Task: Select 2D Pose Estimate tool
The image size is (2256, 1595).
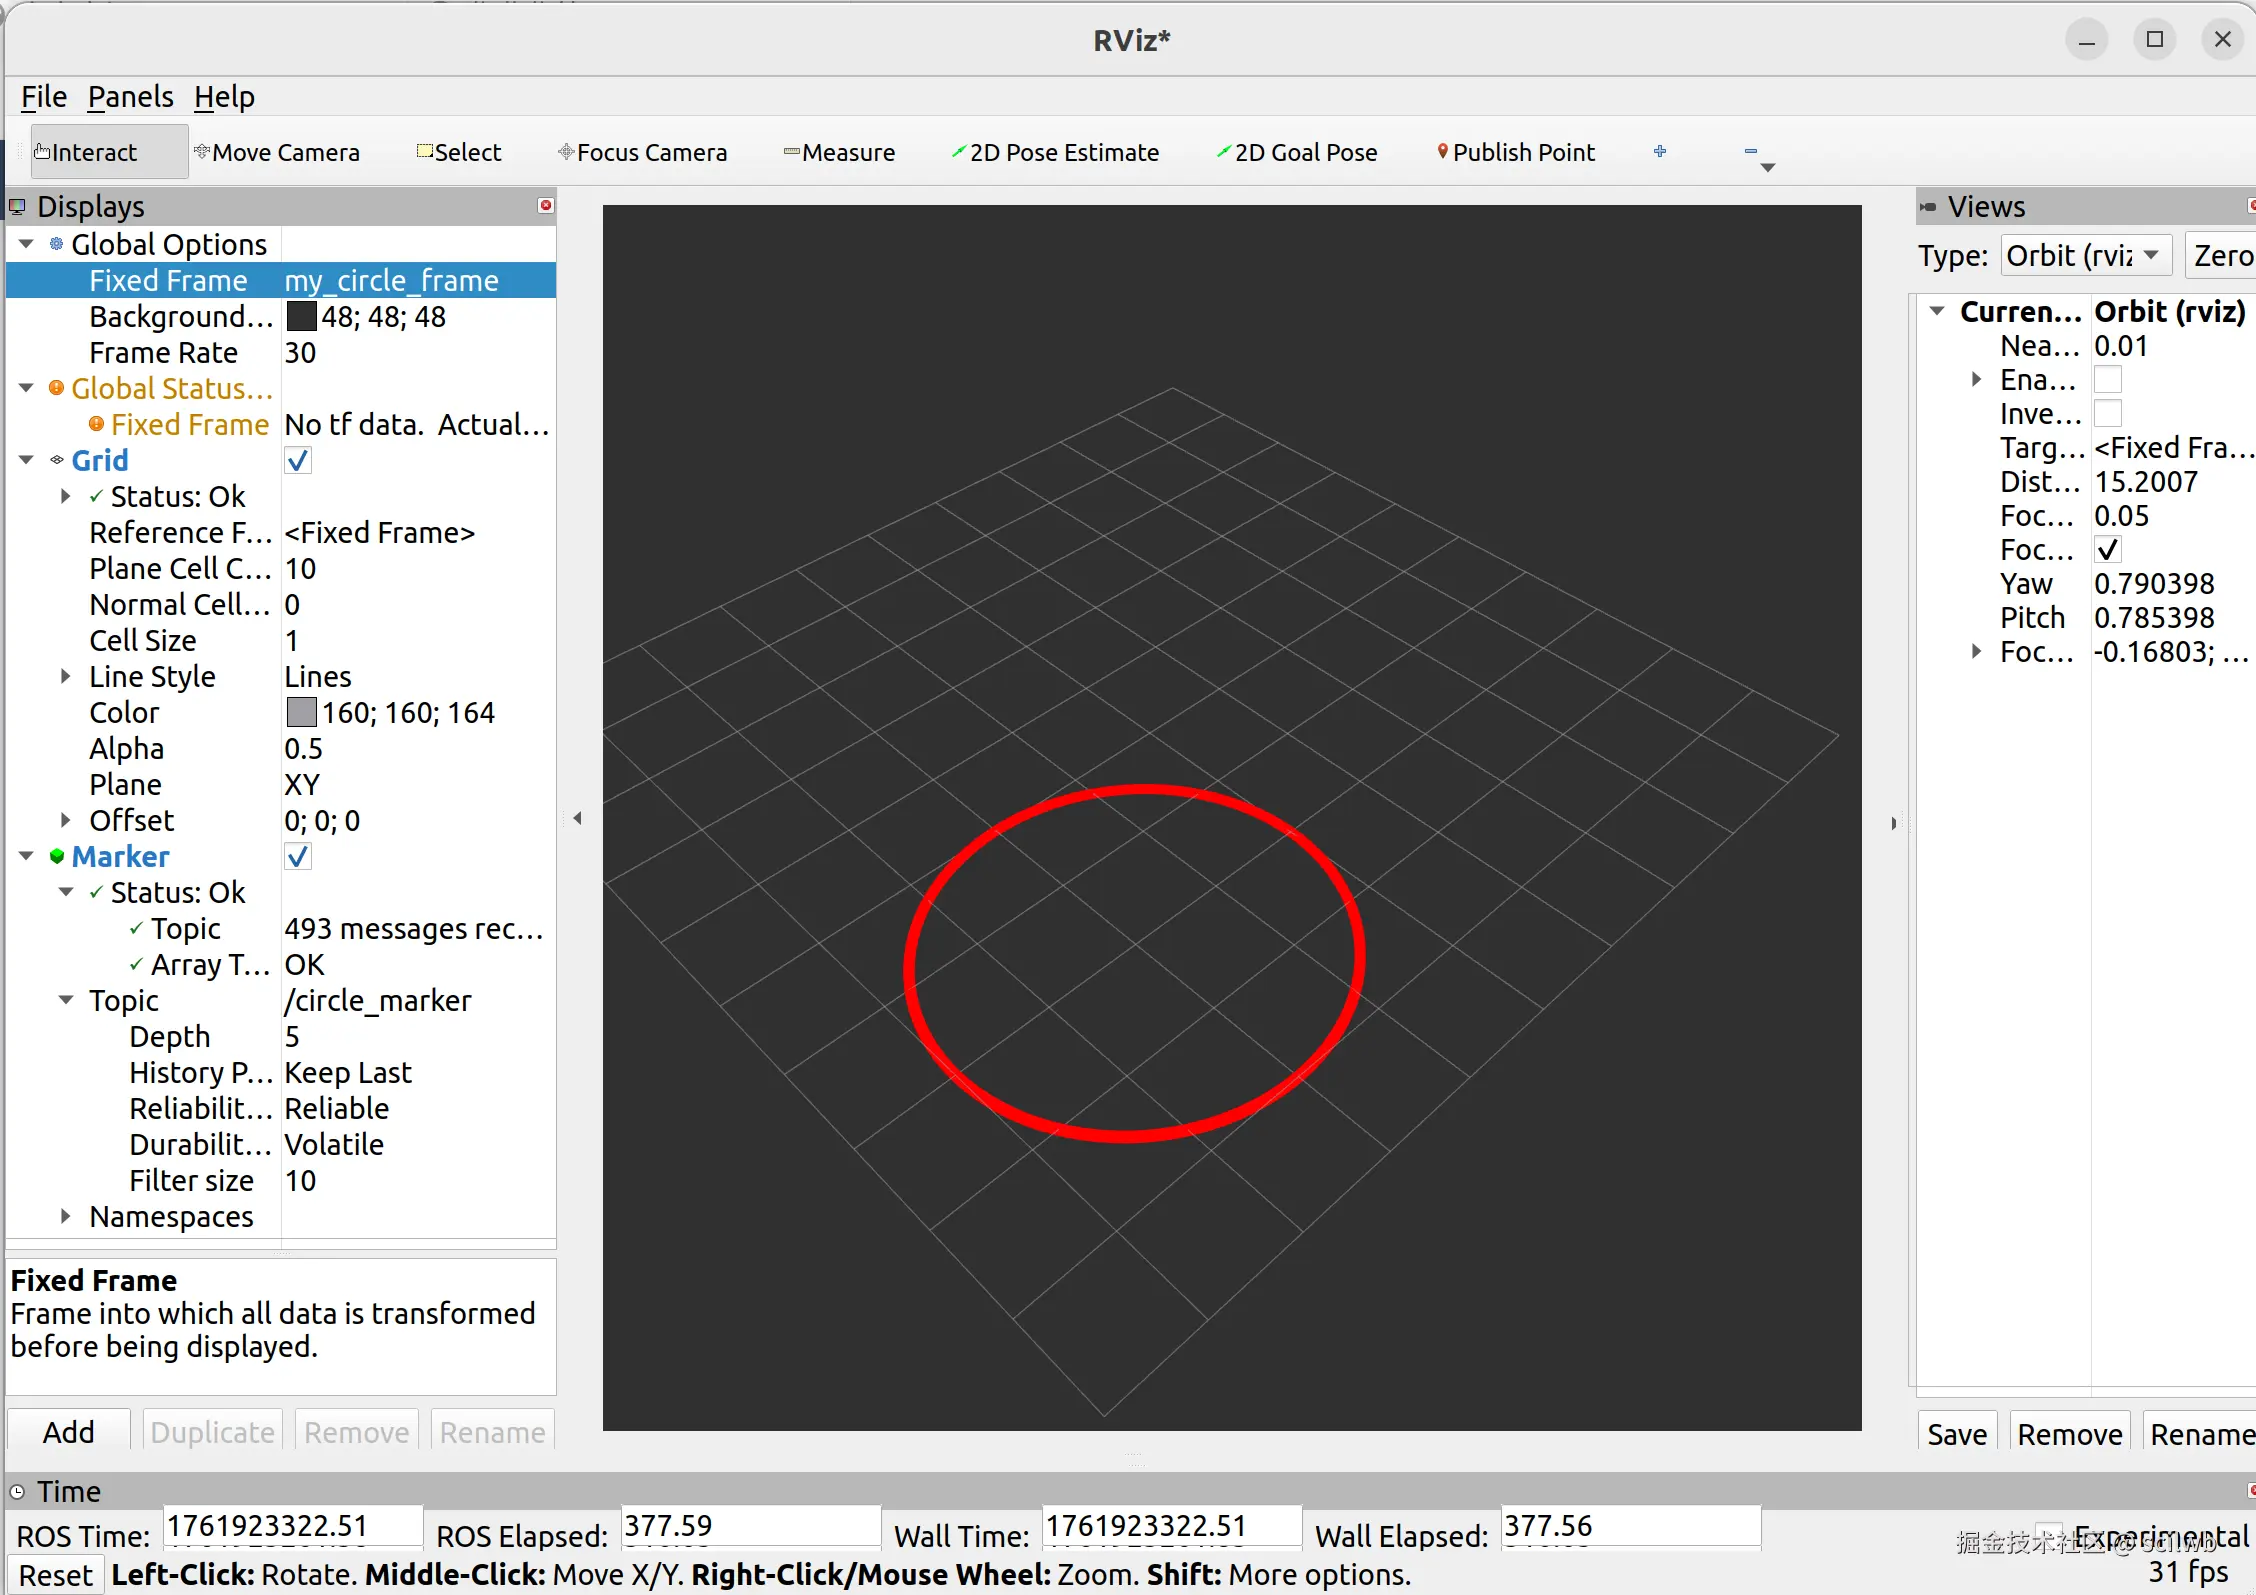Action: (x=1055, y=152)
